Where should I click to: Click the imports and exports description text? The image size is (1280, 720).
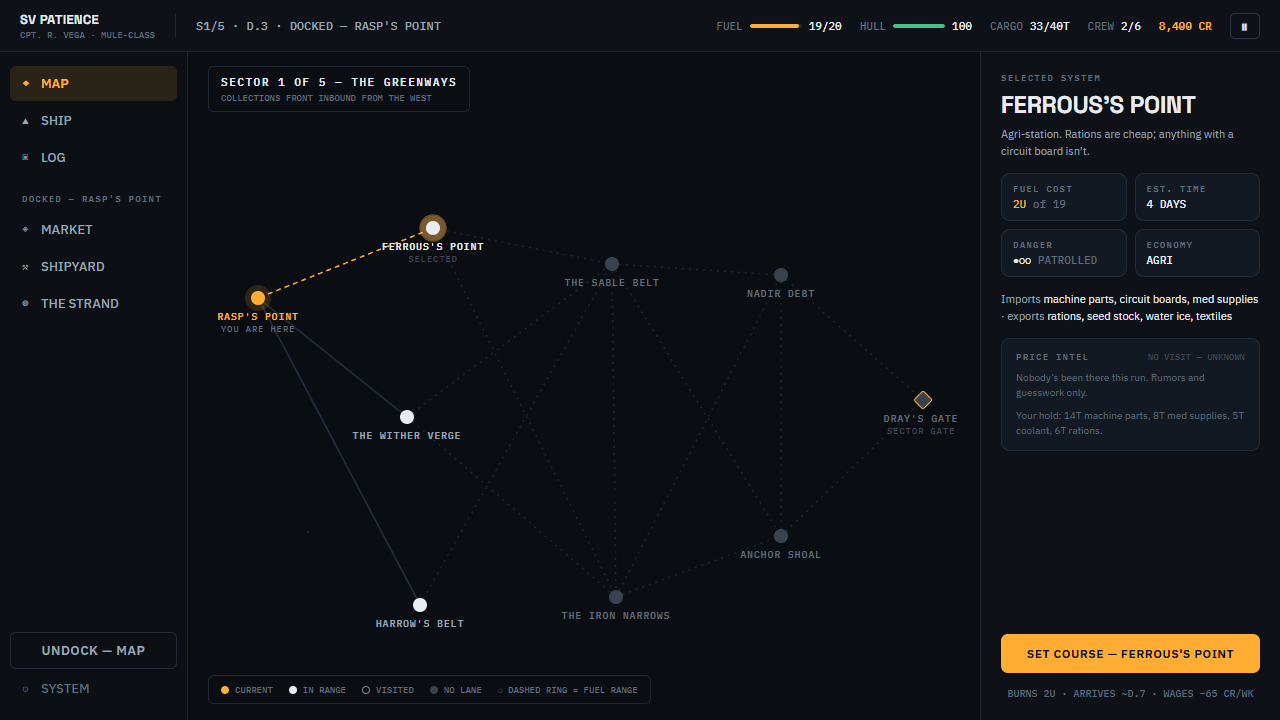[x=1130, y=308]
